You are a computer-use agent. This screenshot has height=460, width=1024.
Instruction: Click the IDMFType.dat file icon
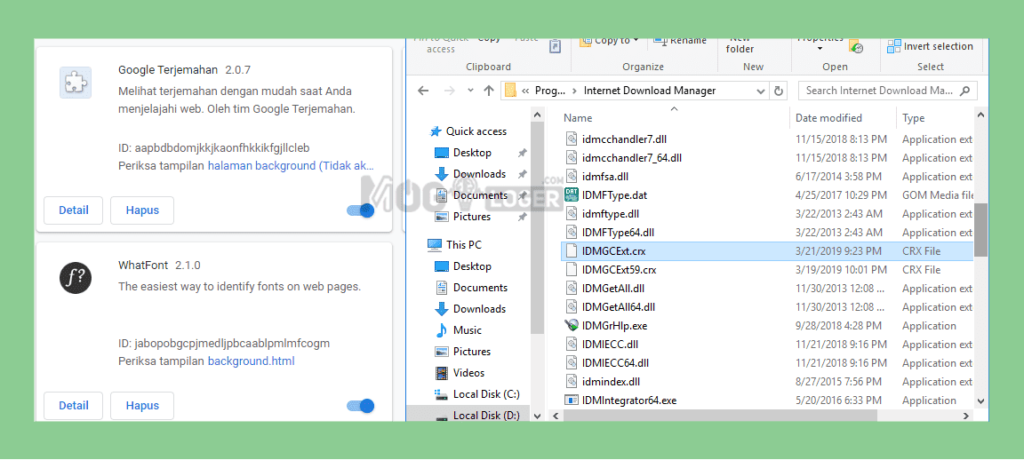[x=571, y=195]
